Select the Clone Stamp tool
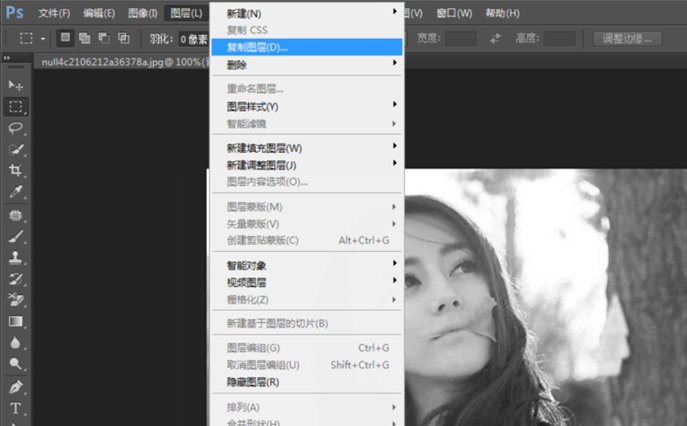This screenshot has height=426, width=687. tap(16, 258)
